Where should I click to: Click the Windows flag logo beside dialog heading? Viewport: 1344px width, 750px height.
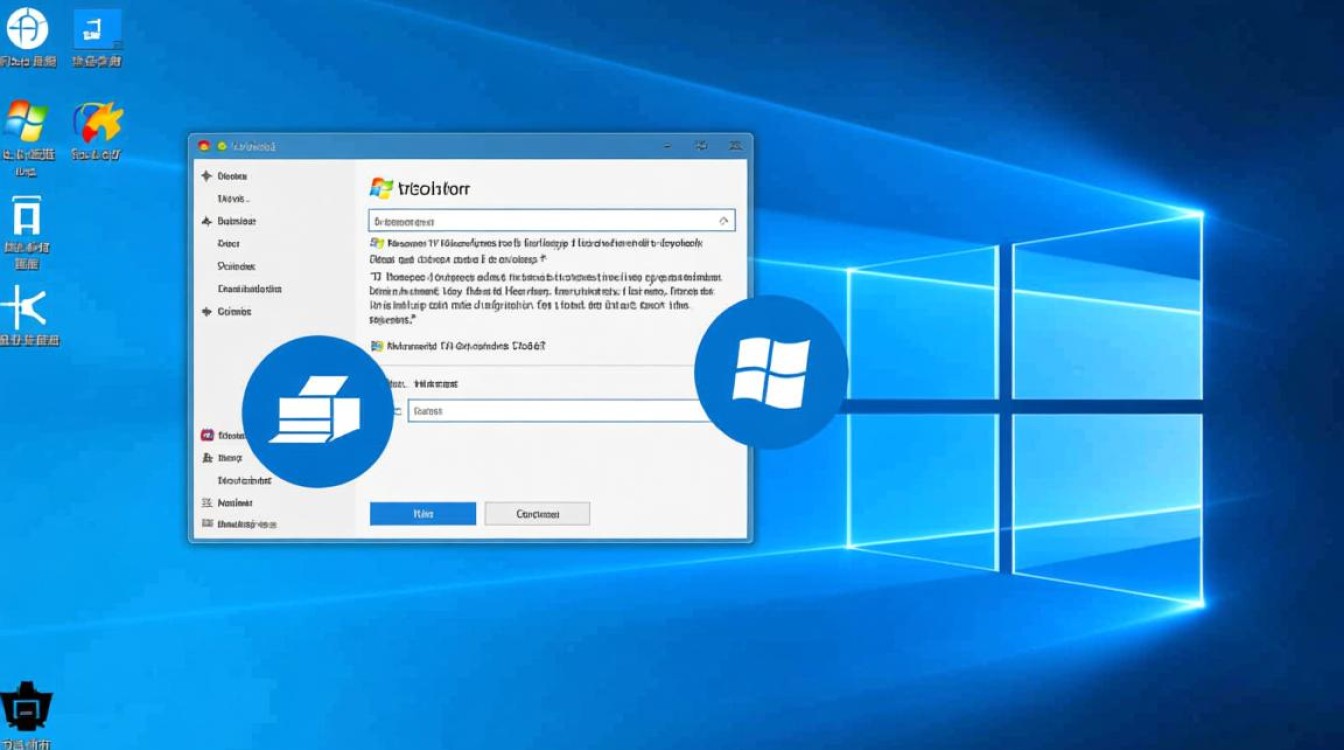[381, 187]
